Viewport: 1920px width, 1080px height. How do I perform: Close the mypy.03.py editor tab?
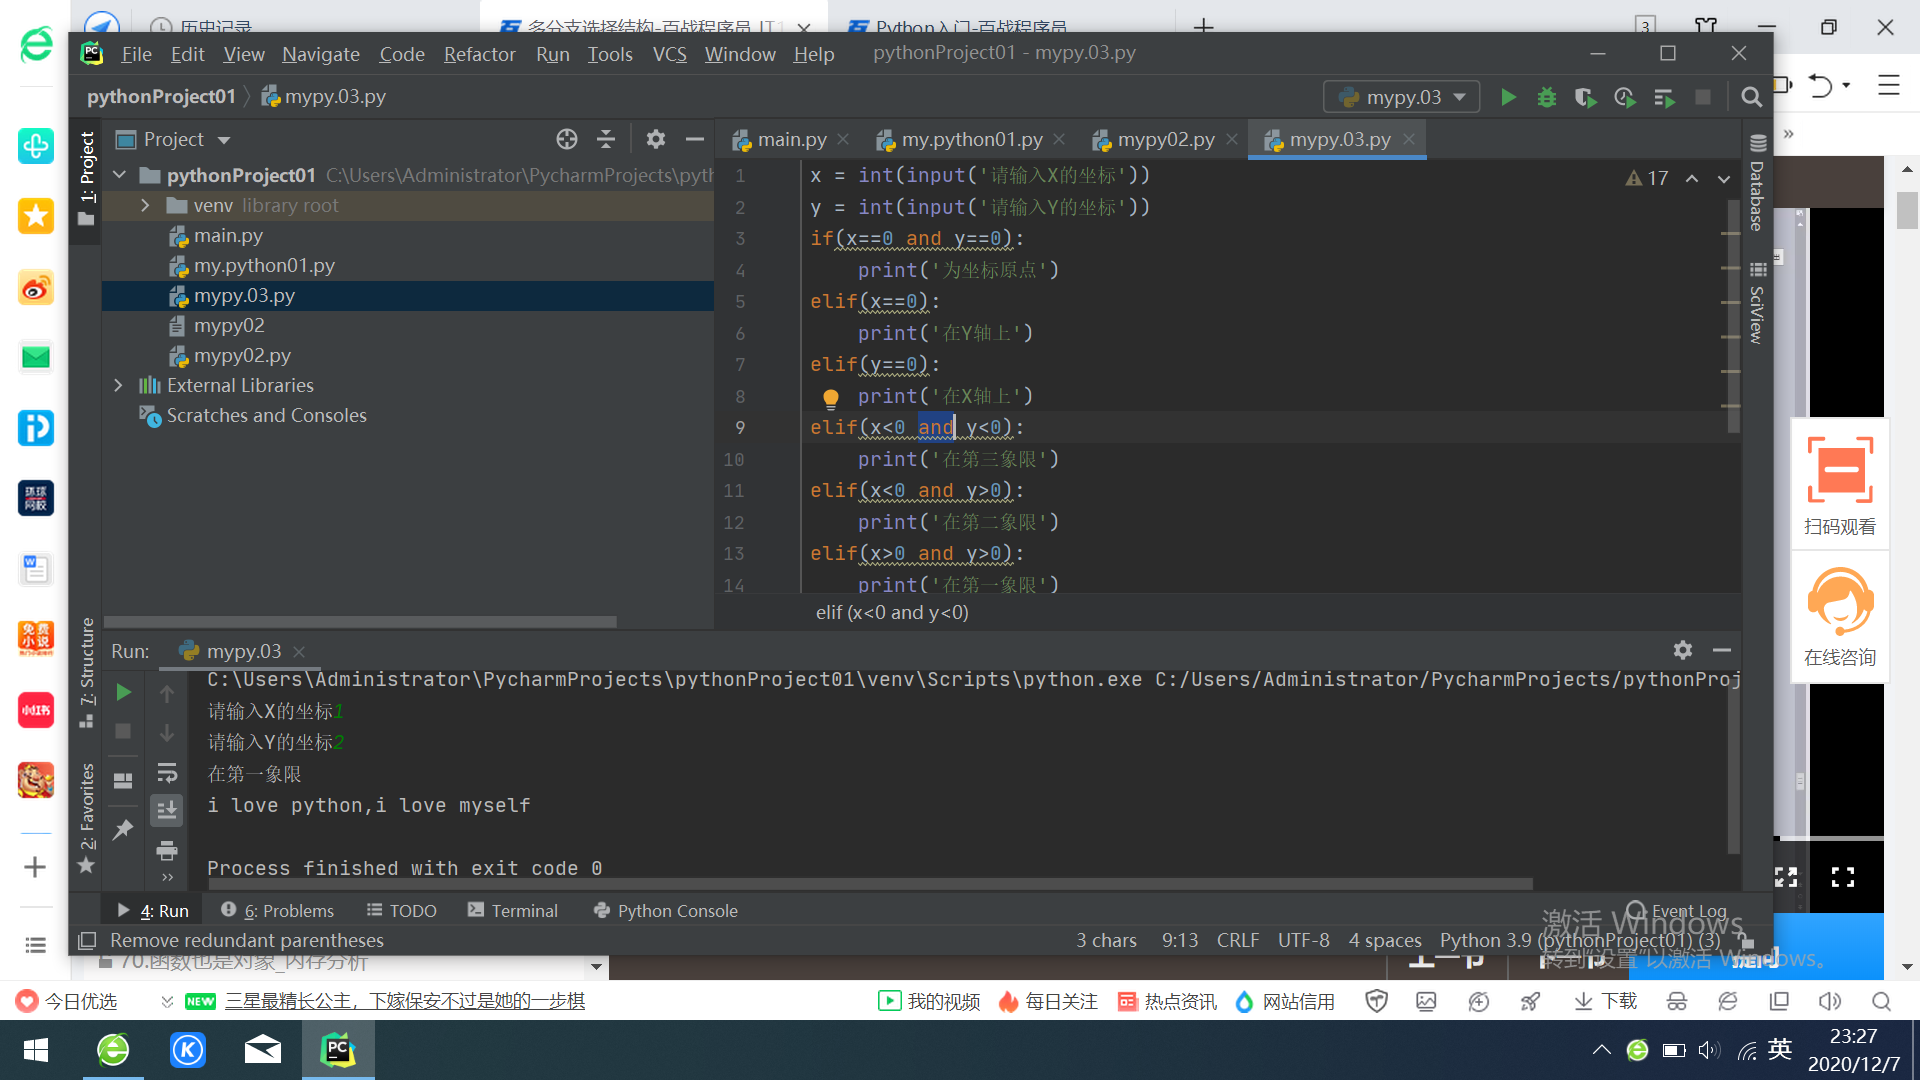(1408, 139)
